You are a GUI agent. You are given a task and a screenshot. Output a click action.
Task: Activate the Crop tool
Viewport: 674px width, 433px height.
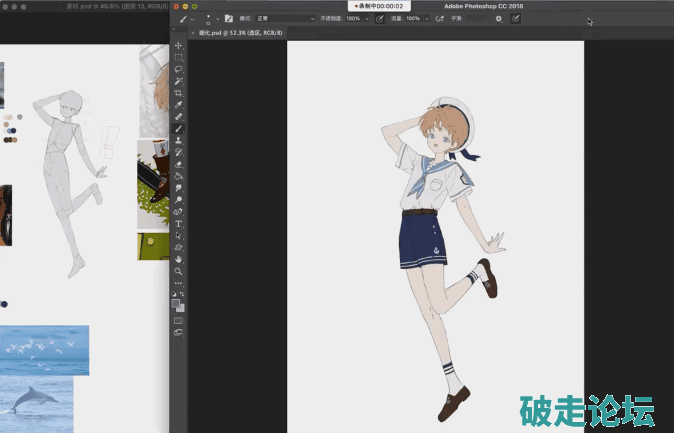(x=179, y=93)
